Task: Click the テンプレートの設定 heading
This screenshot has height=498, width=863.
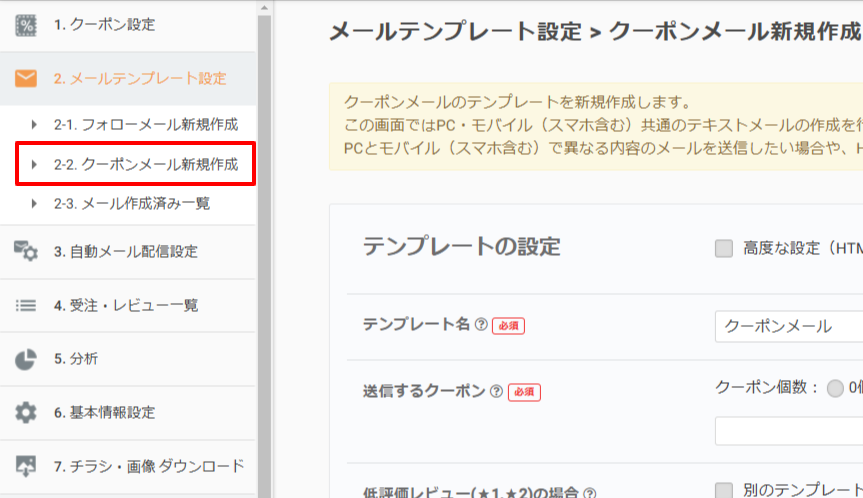Action: [x=461, y=247]
